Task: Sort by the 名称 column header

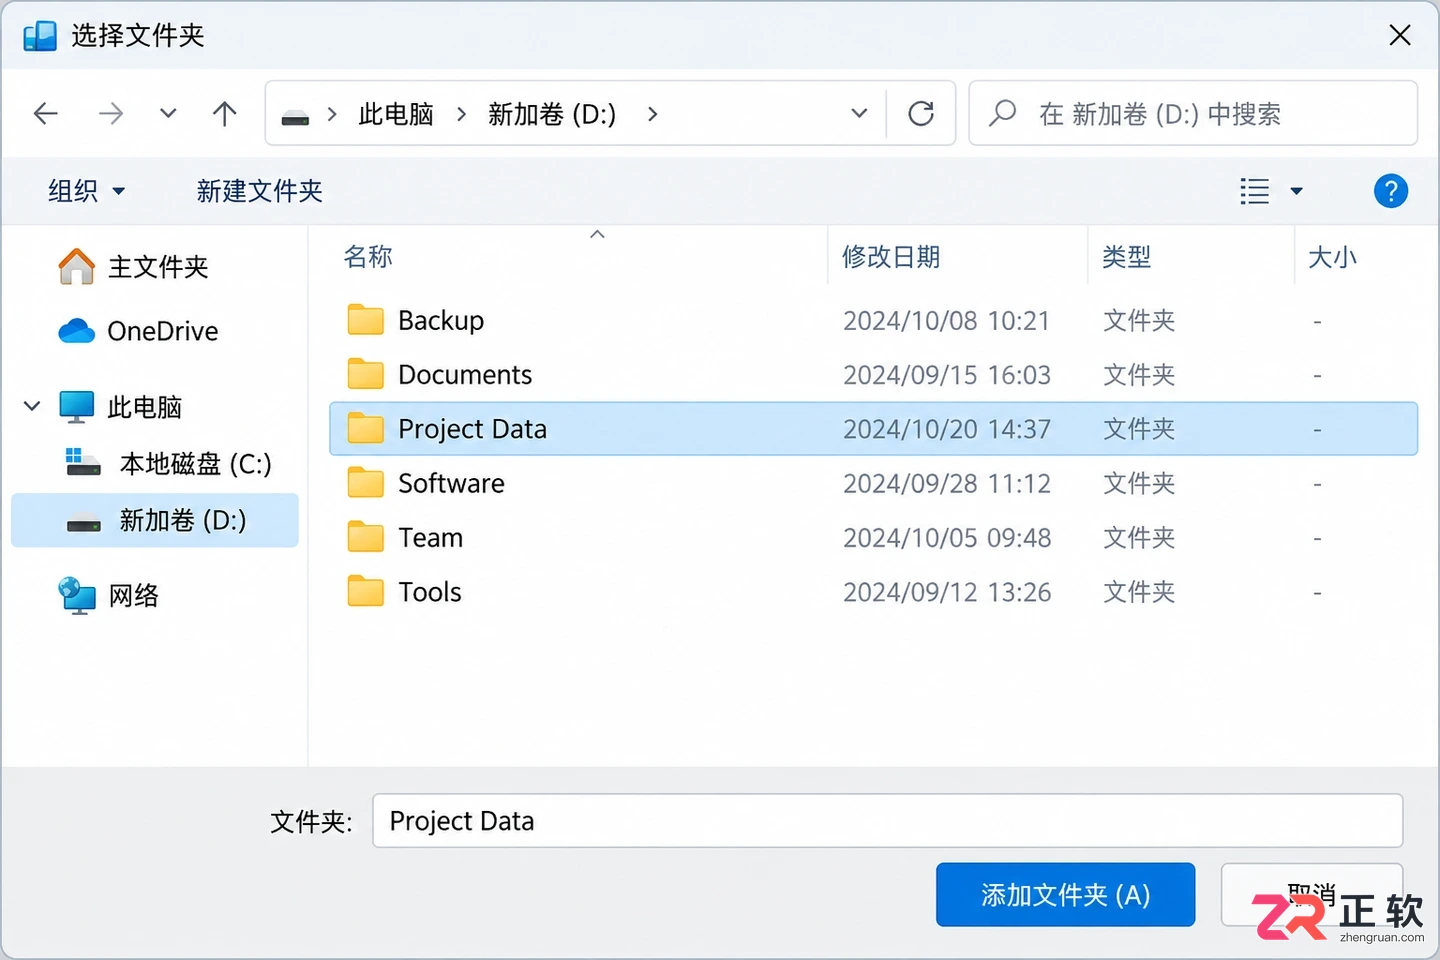Action: pyautogui.click(x=368, y=257)
